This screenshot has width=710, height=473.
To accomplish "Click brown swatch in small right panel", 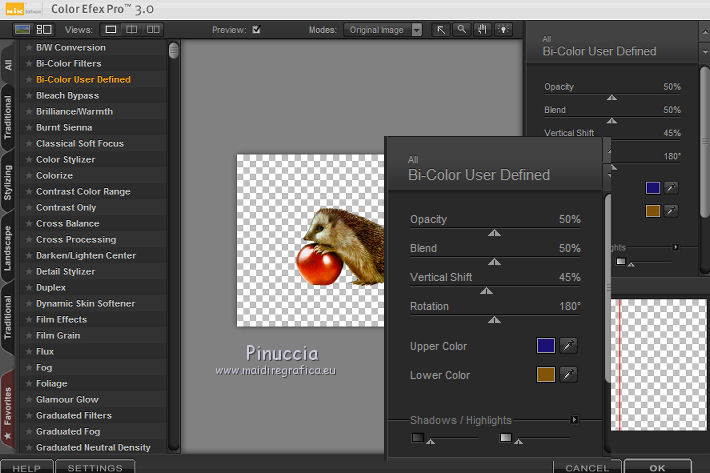I will (x=652, y=211).
